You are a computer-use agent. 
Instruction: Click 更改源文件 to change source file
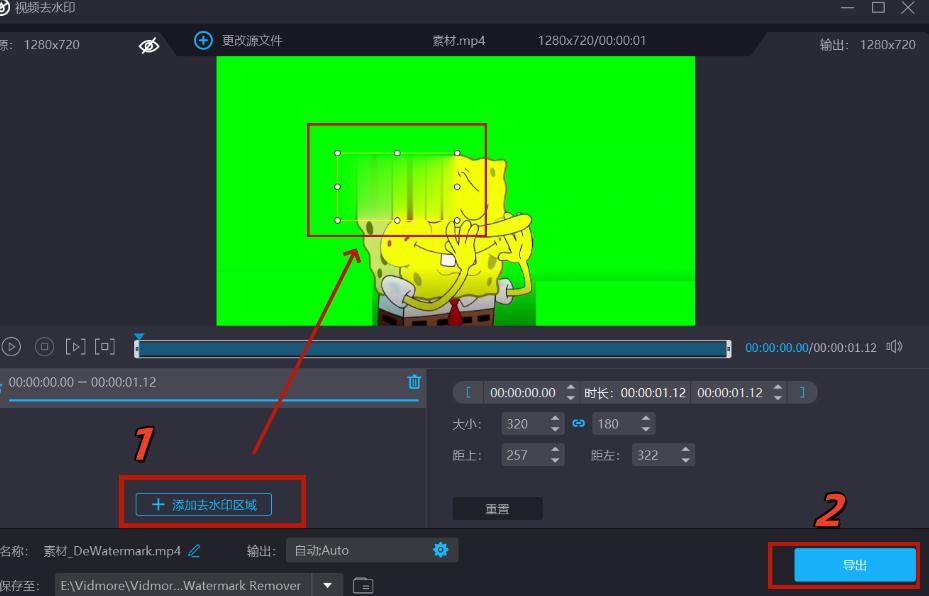[239, 41]
